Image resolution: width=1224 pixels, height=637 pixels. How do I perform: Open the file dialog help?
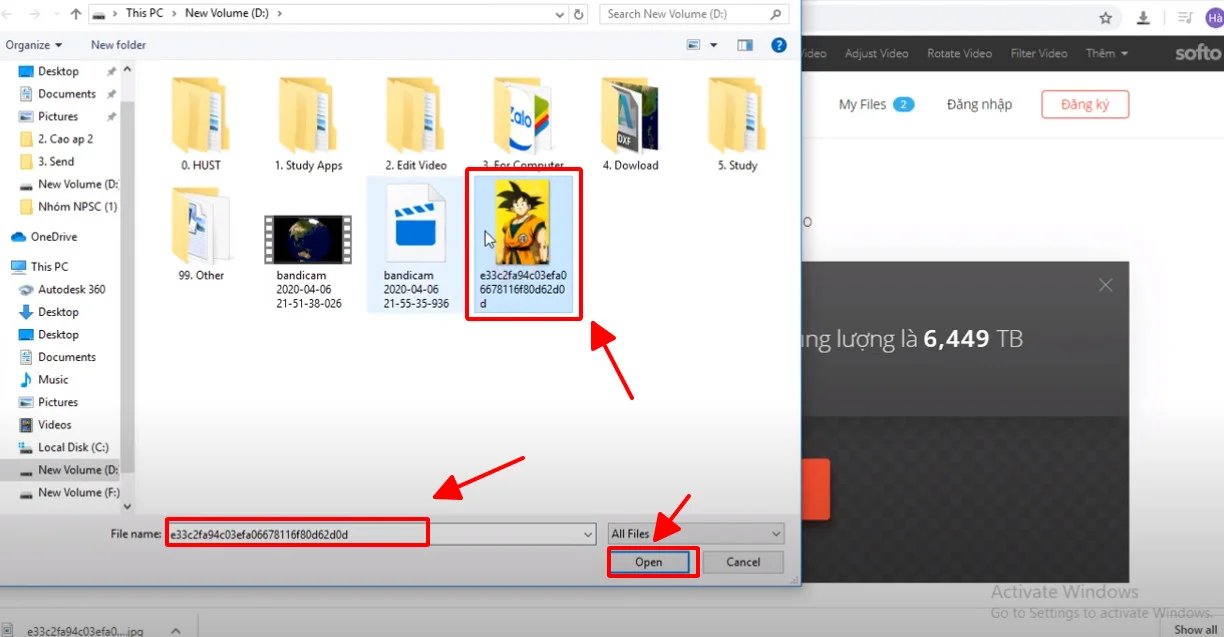779,45
